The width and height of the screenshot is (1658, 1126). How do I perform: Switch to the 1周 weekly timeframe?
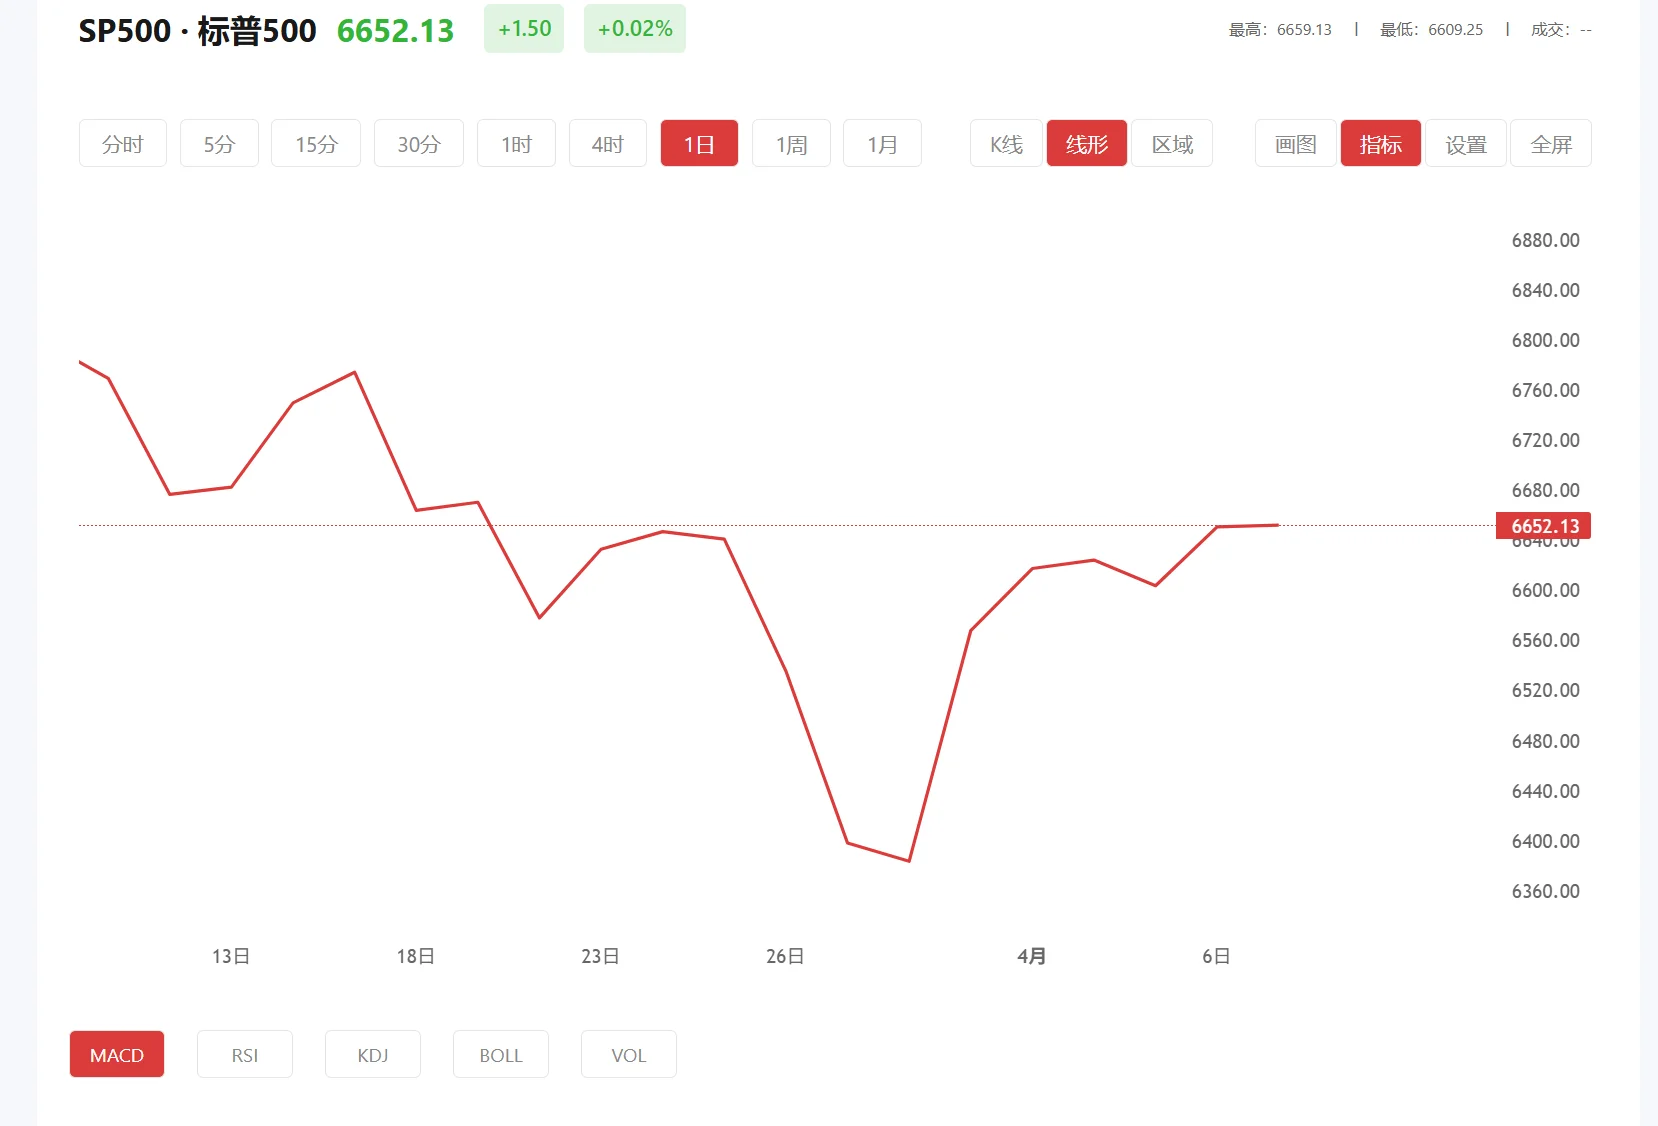pyautogui.click(x=790, y=143)
